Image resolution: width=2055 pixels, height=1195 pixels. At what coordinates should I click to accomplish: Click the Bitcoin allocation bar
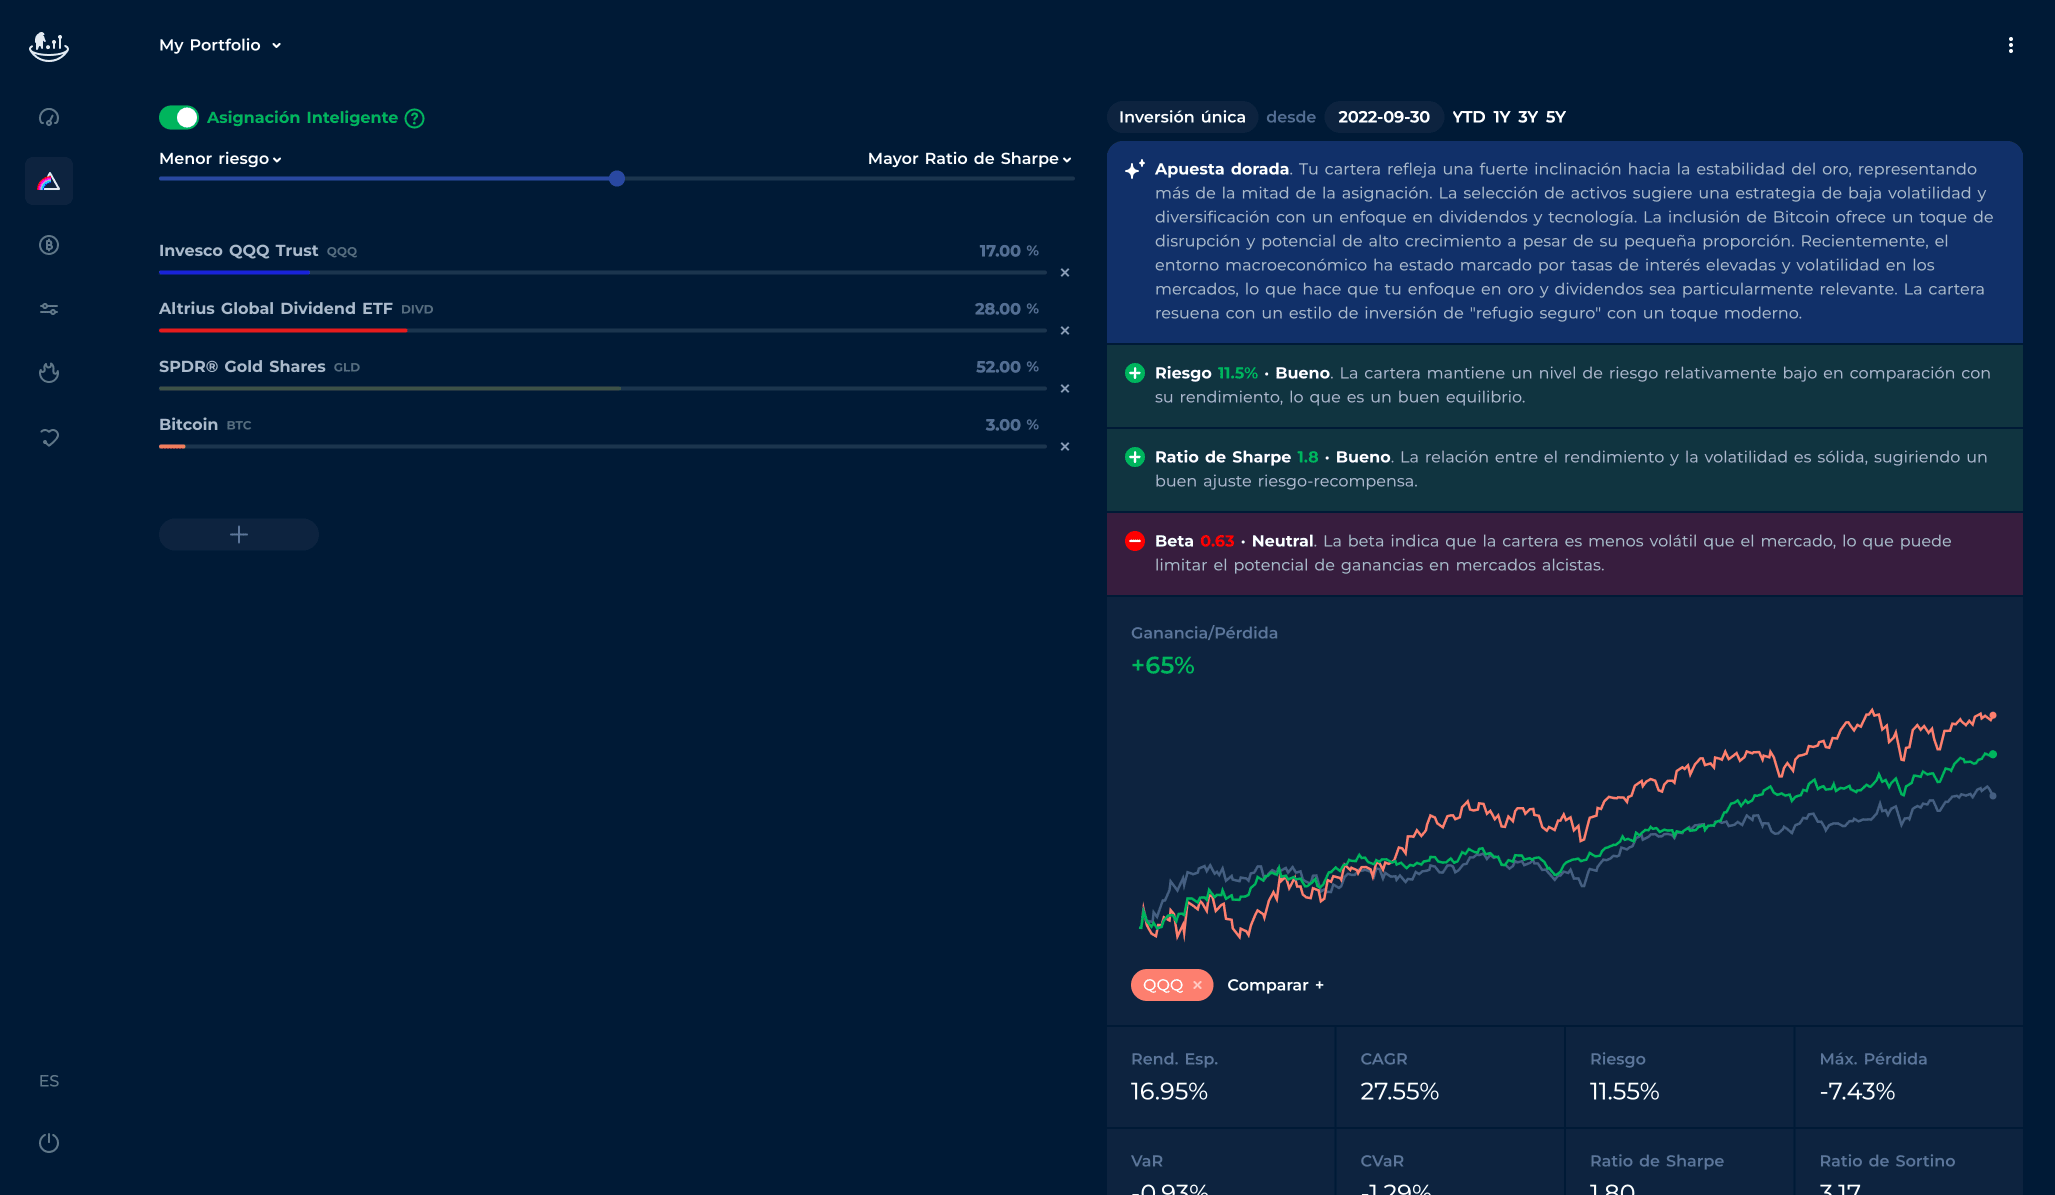click(x=602, y=446)
